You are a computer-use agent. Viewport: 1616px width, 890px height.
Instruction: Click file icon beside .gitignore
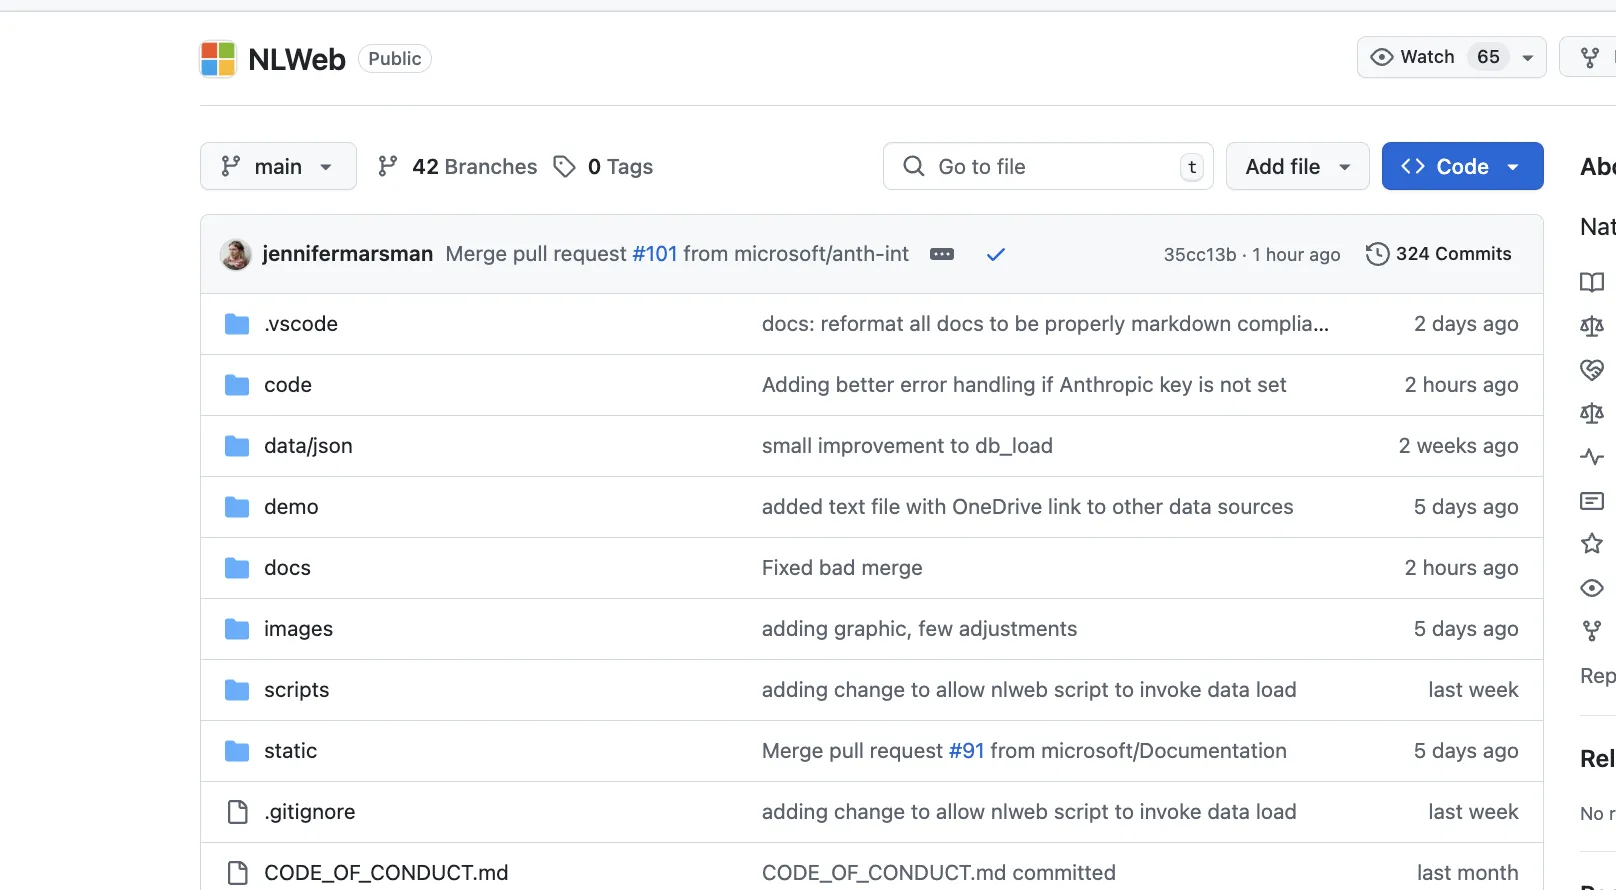(x=237, y=812)
